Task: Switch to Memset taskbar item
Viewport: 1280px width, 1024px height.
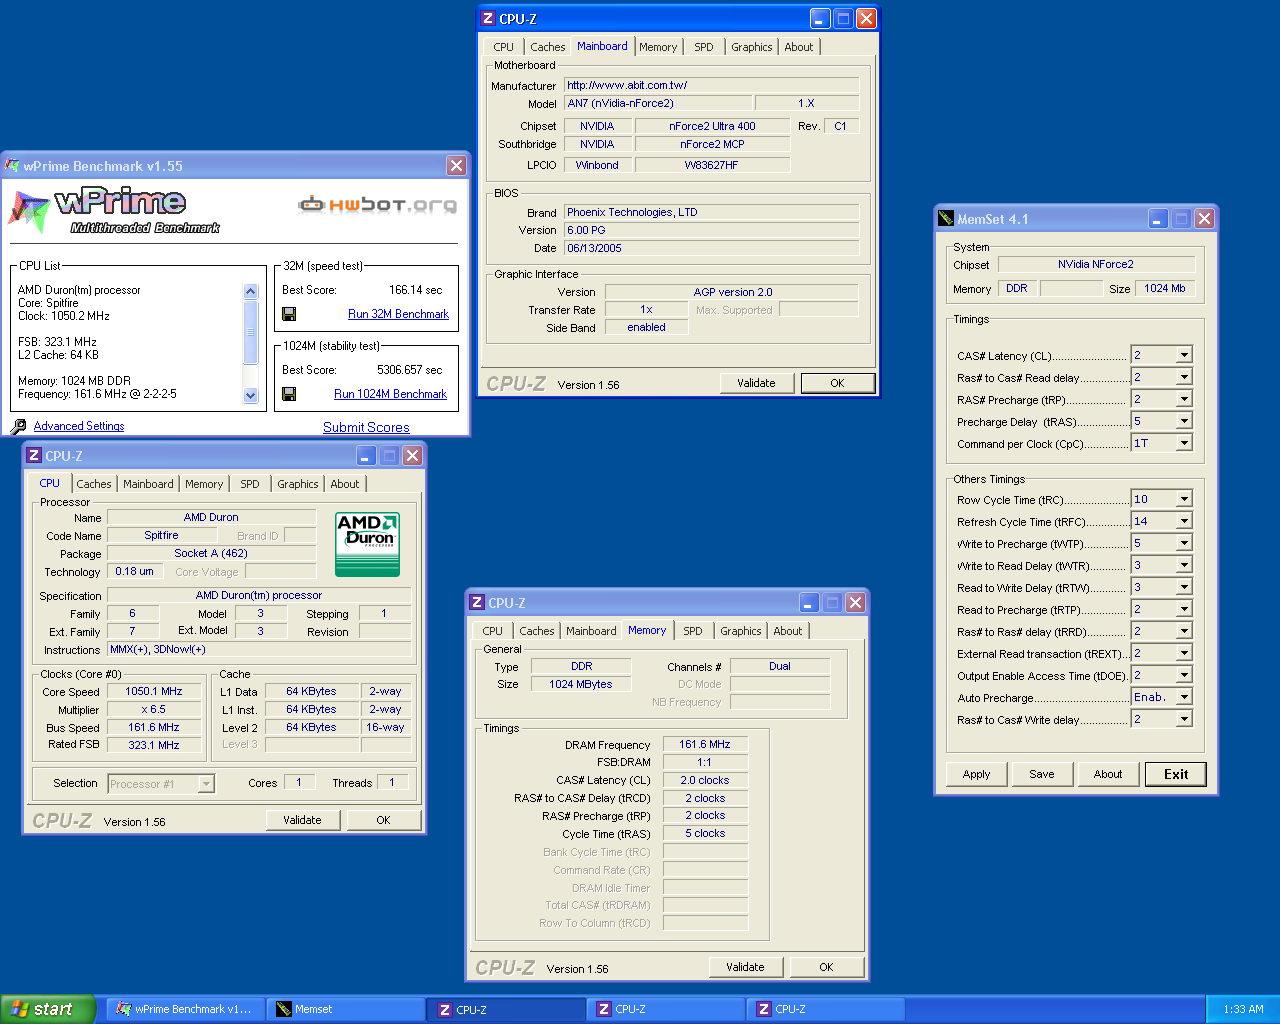Action: tap(344, 1009)
